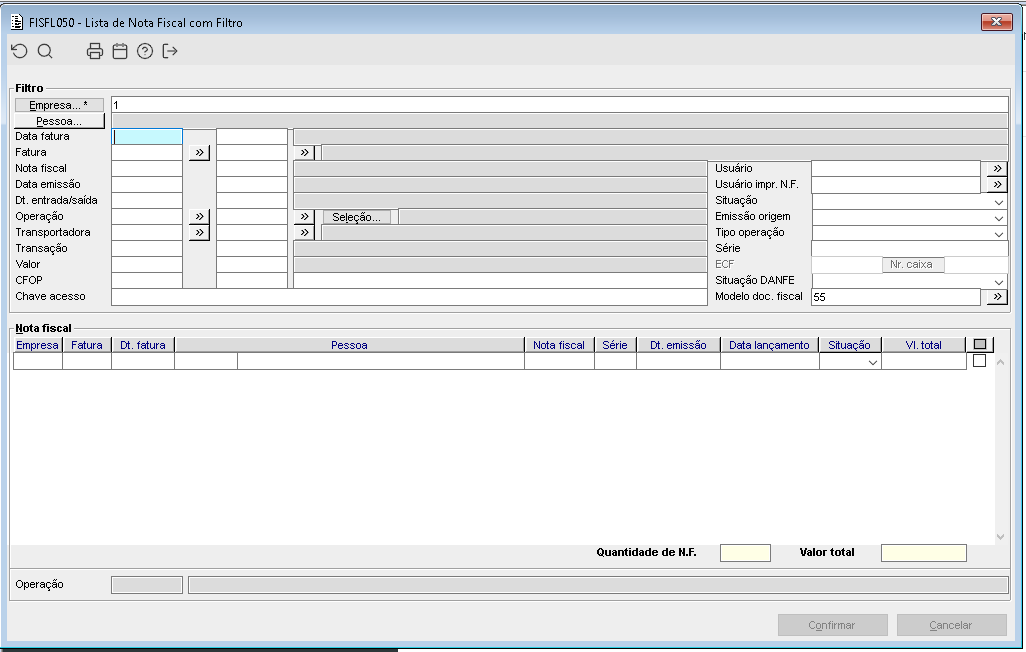Focus the Chave acesso field

[410, 297]
